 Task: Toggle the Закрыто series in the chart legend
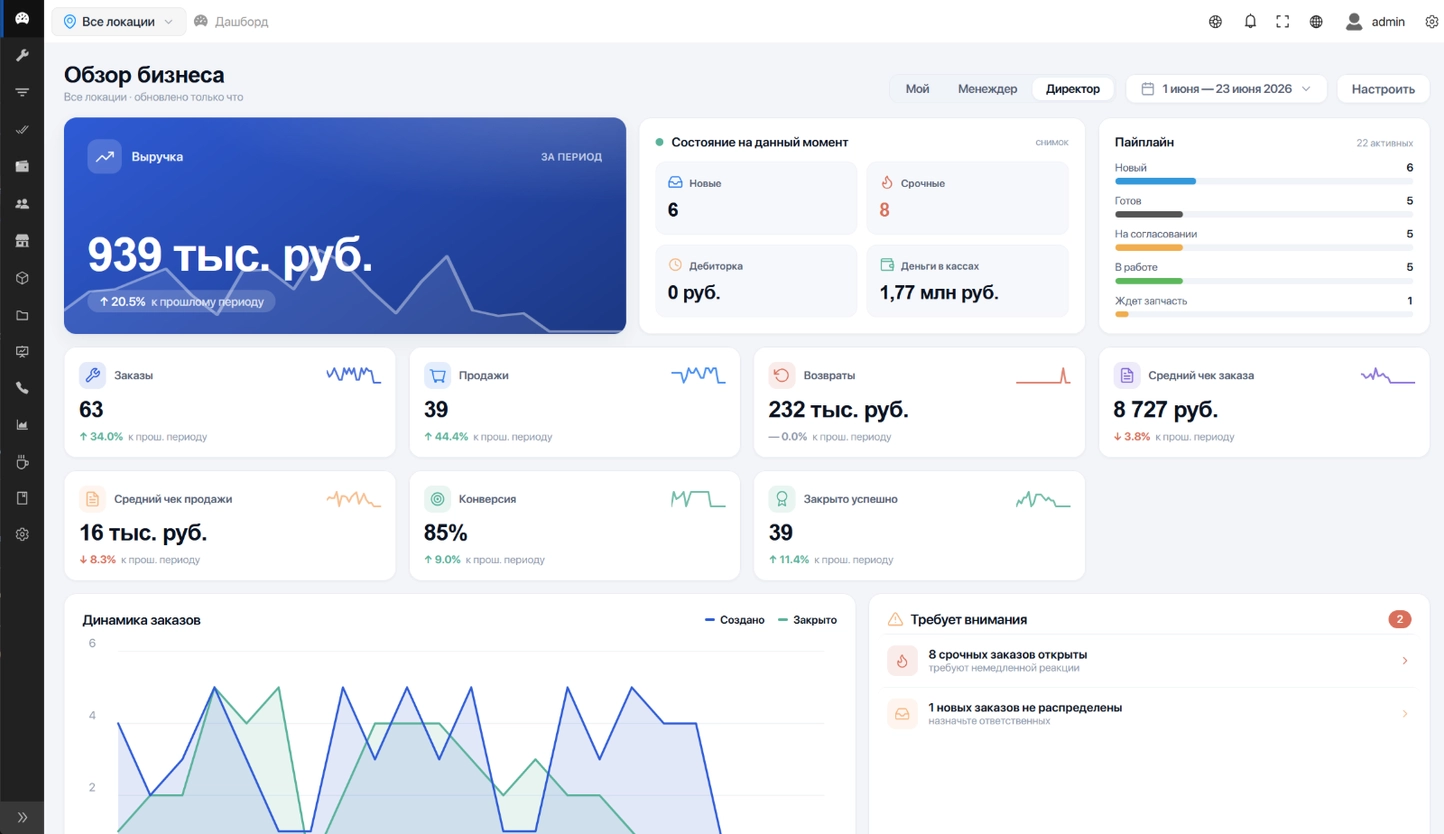coord(807,620)
